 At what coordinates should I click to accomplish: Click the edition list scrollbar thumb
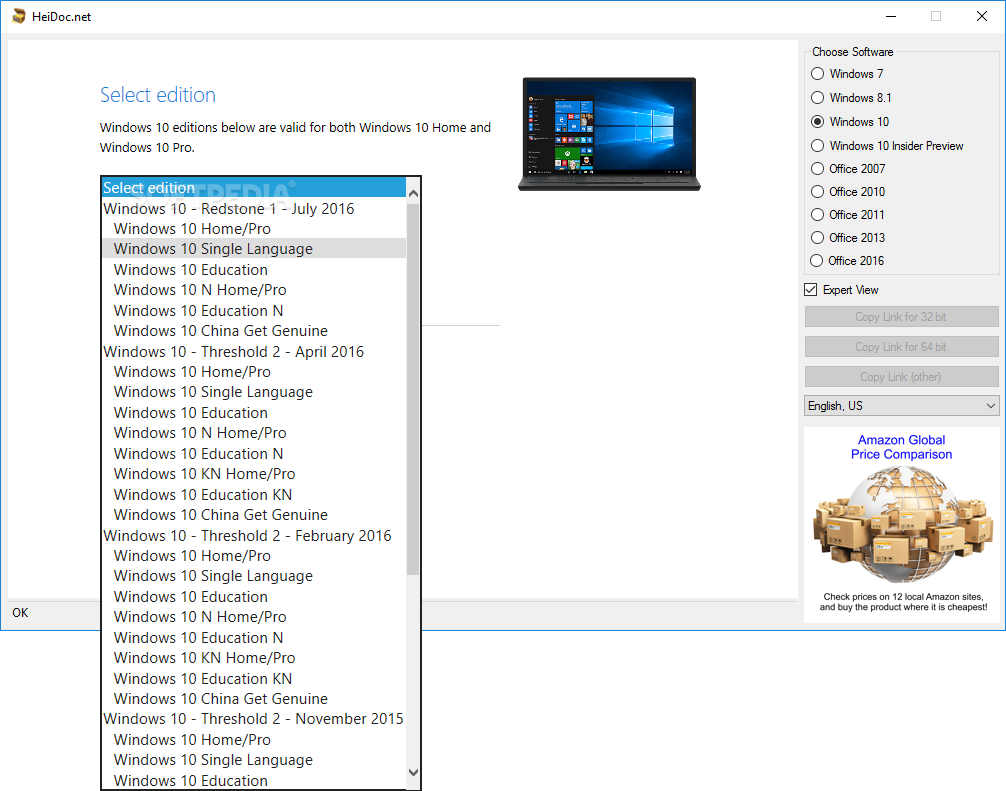coord(413,388)
